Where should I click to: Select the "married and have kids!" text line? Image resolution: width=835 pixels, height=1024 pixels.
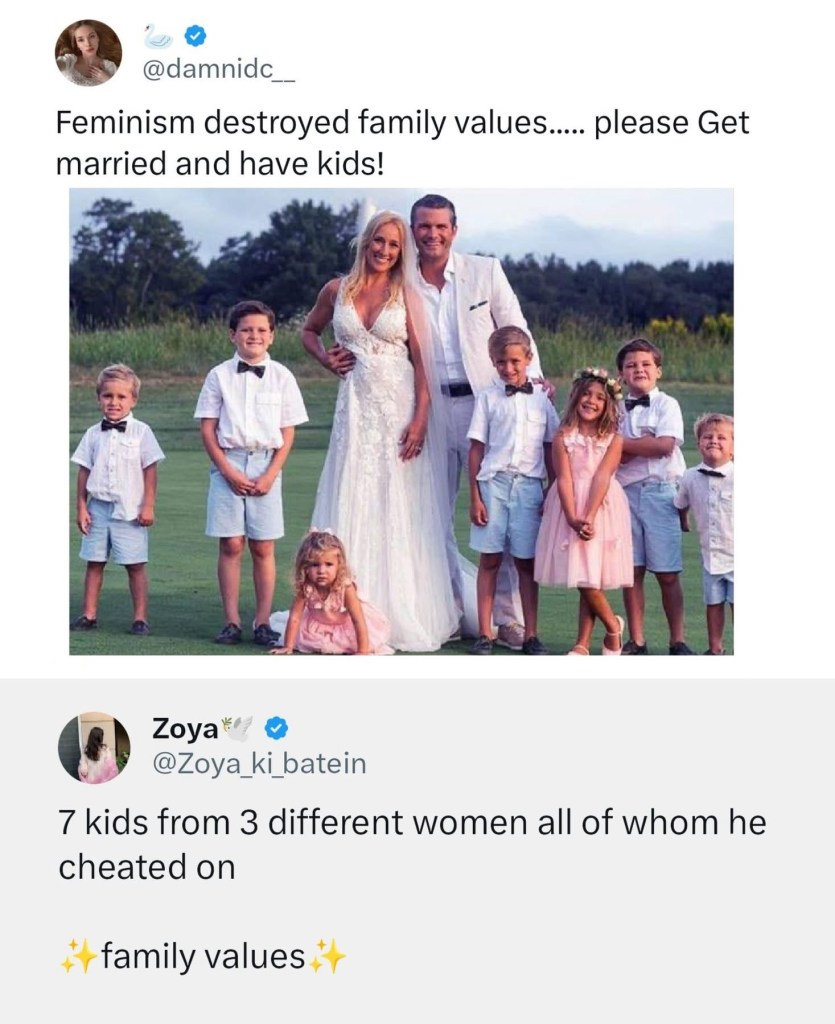(220, 164)
